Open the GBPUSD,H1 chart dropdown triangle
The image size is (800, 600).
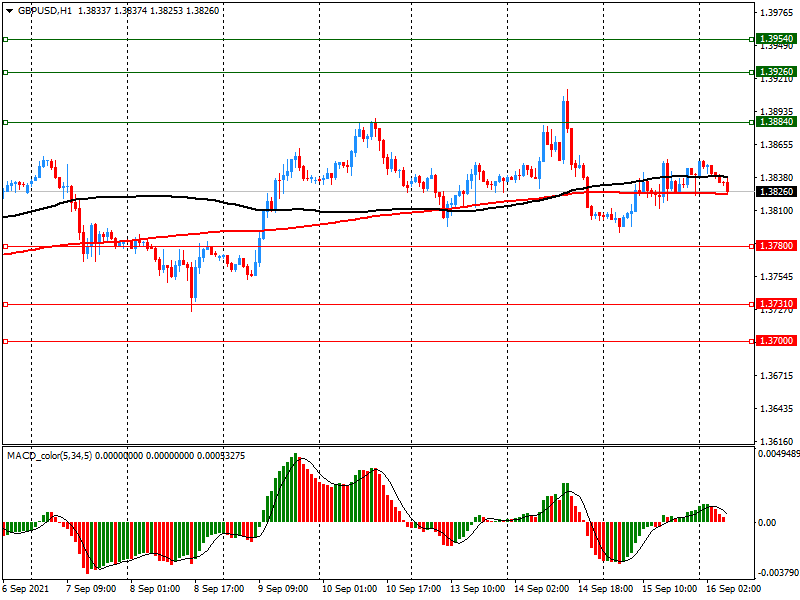[x=9, y=11]
